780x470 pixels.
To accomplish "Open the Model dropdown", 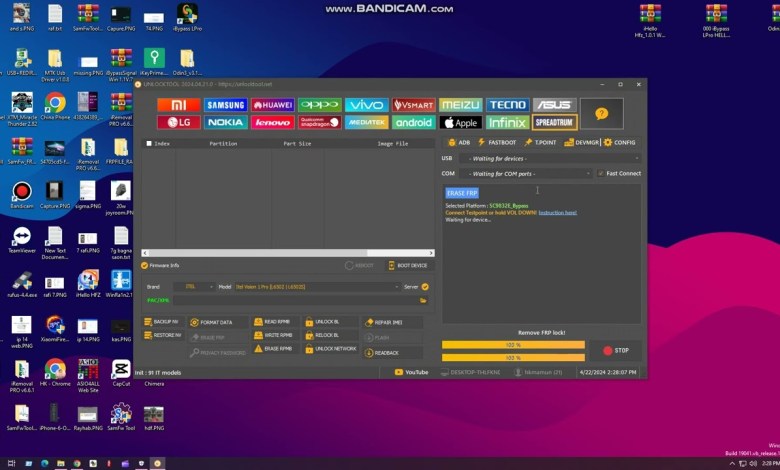I will click(x=317, y=287).
